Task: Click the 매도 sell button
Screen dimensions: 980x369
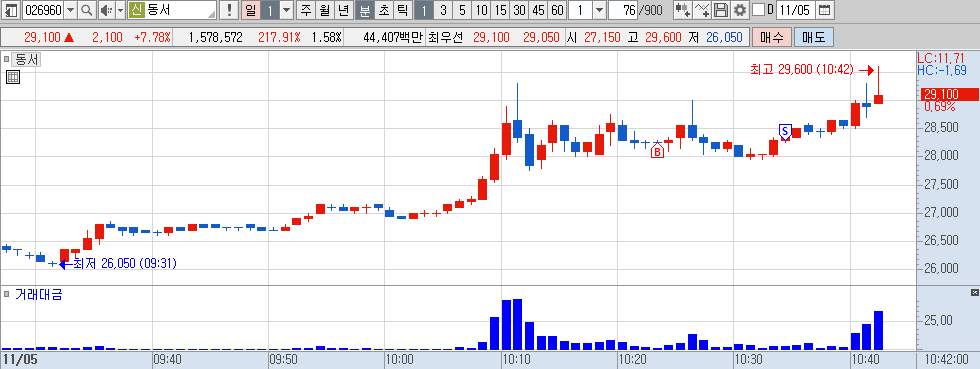Action: 814,37
